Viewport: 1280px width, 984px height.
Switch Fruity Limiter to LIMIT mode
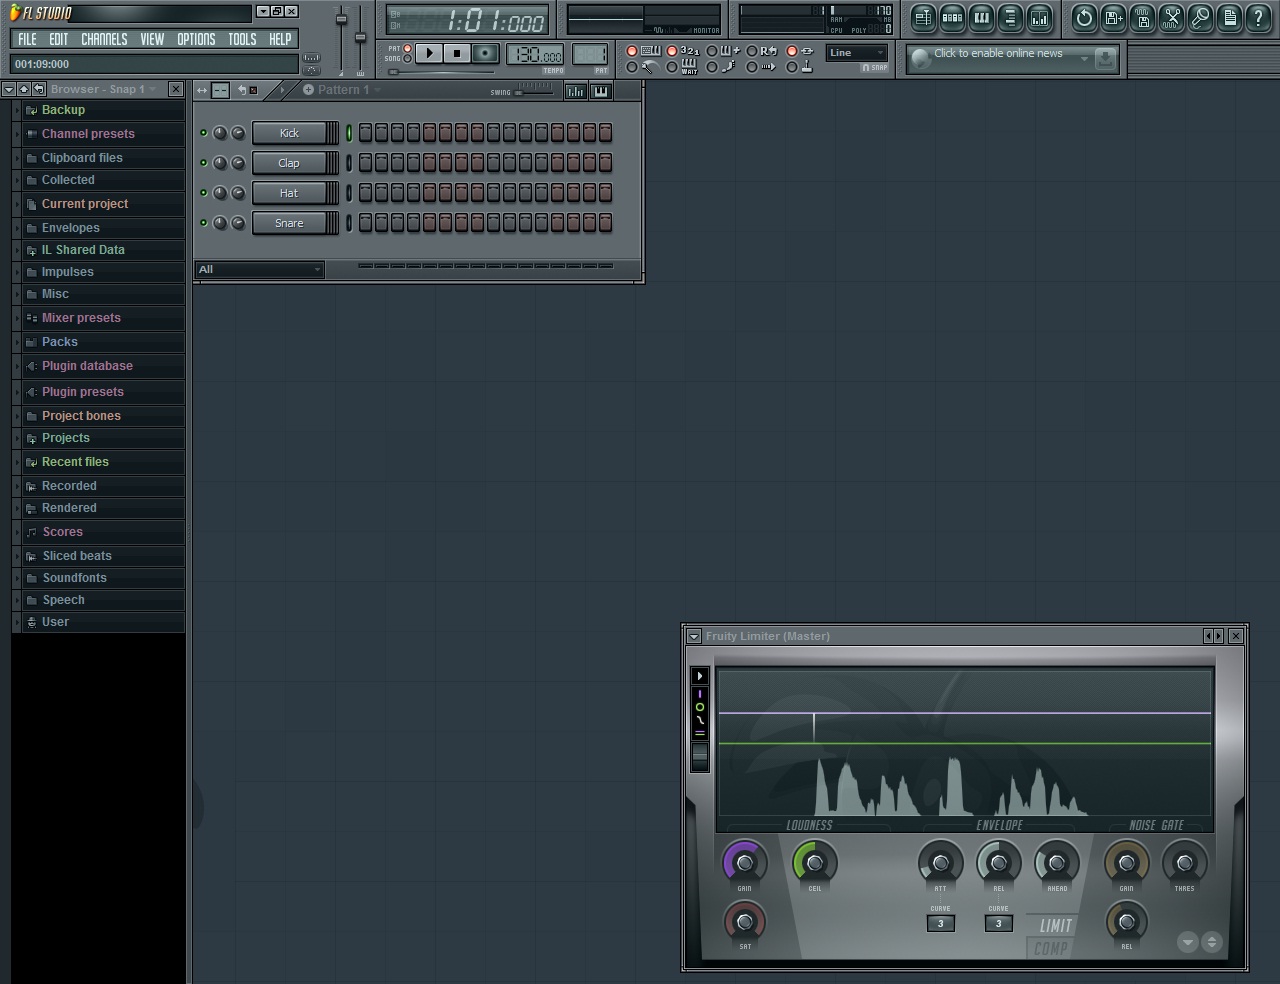[1055, 926]
